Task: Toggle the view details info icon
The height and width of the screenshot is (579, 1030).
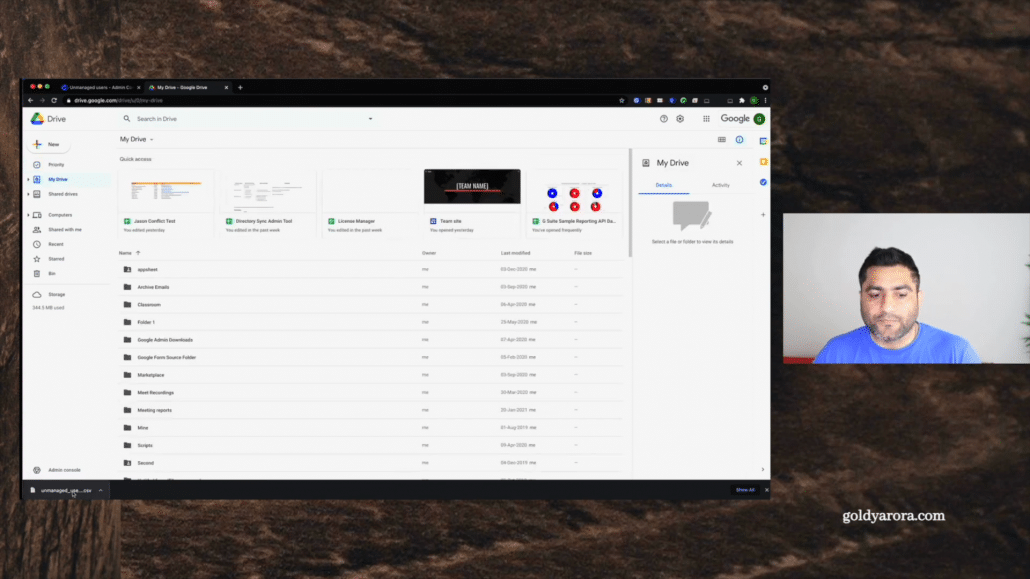Action: (740, 139)
